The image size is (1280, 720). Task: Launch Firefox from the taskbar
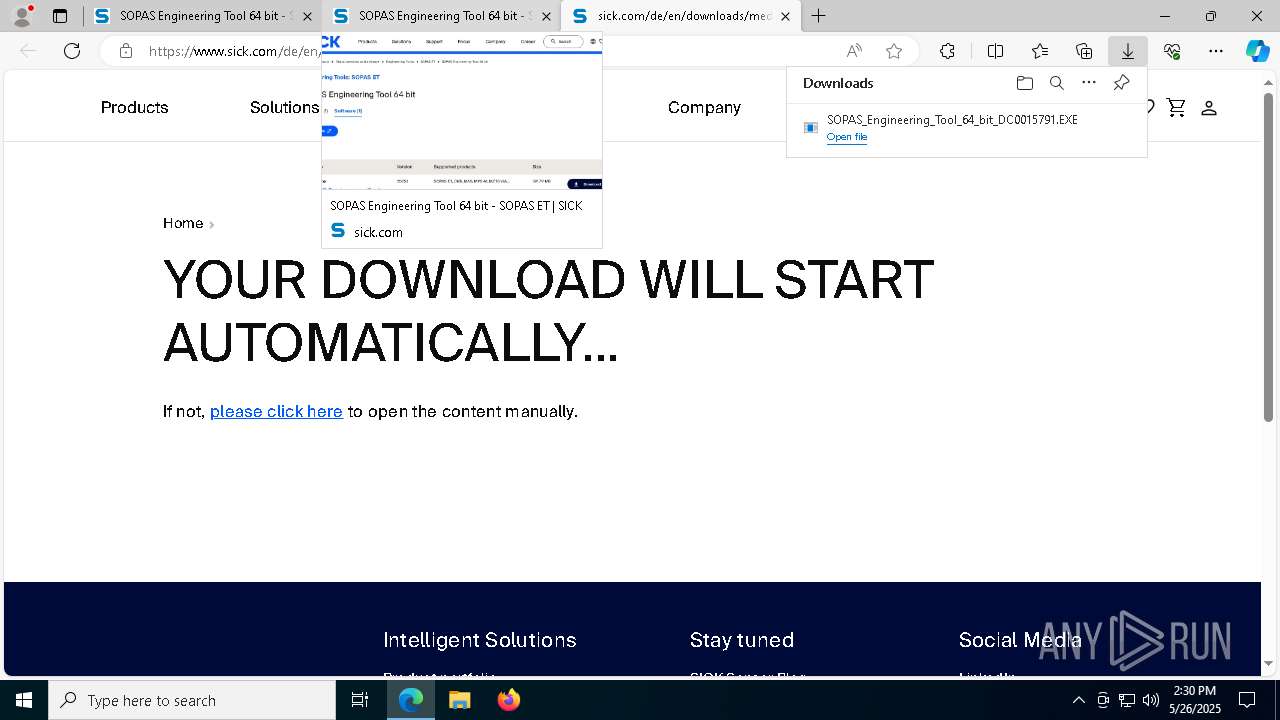(508, 700)
